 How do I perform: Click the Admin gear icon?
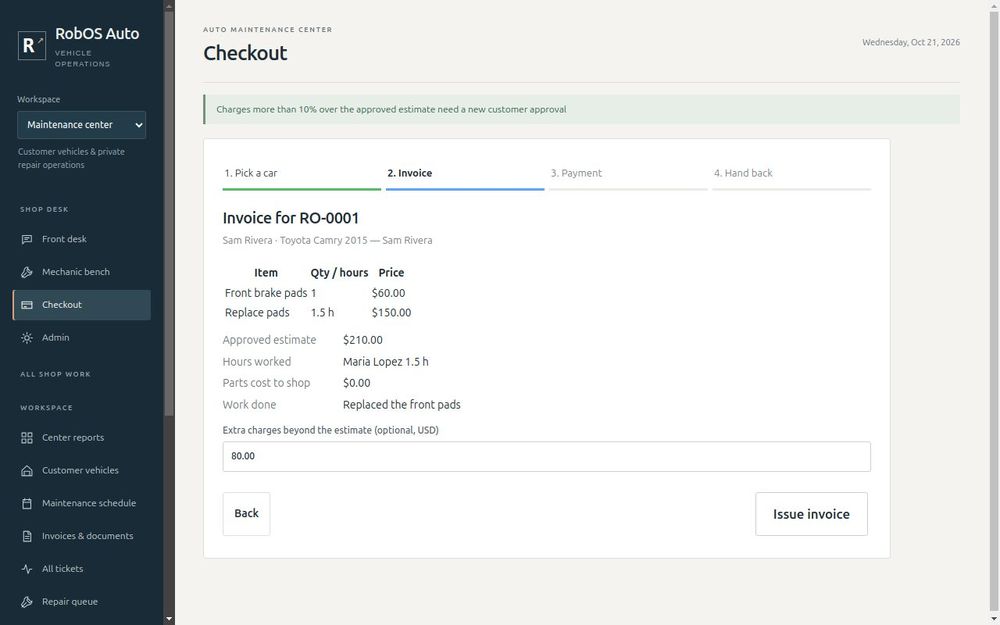[x=27, y=338]
